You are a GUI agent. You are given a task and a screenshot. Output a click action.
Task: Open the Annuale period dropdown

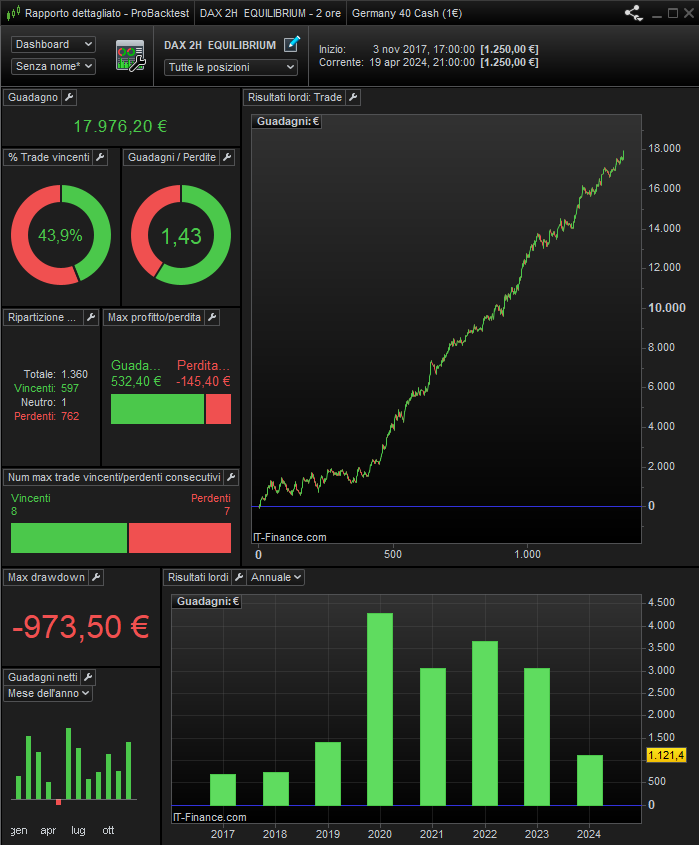pyautogui.click(x=275, y=577)
